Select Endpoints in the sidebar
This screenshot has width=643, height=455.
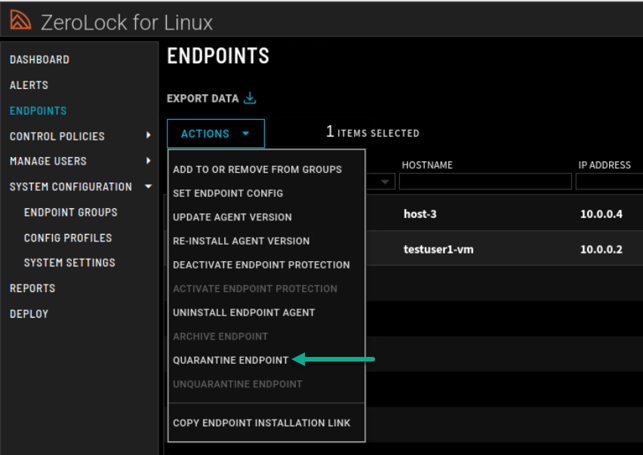tap(38, 111)
